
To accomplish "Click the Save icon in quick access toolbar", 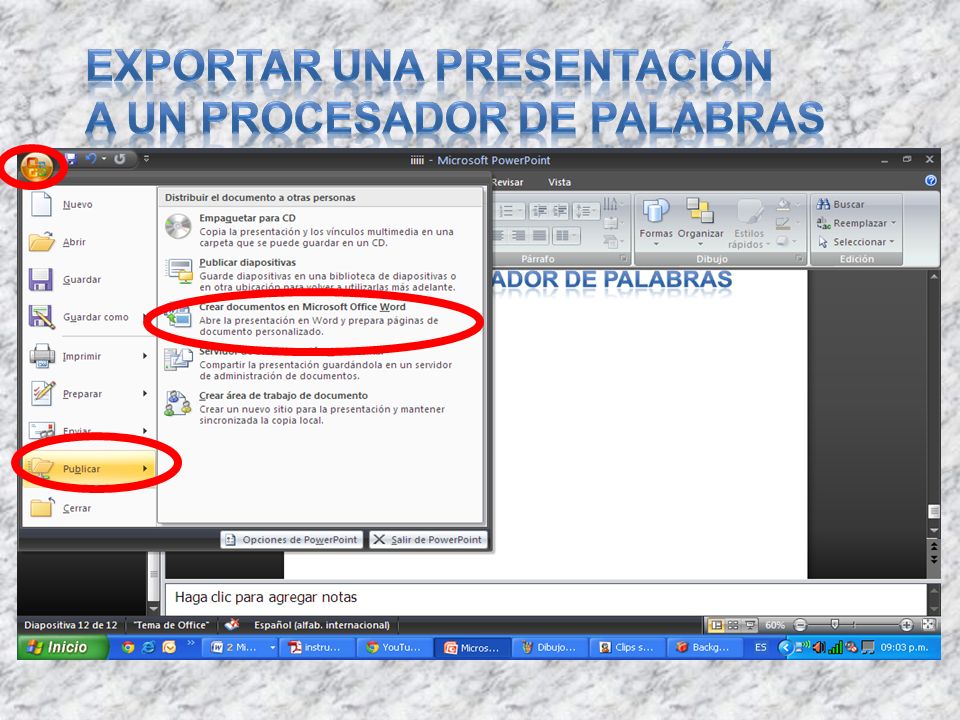I will point(71,159).
